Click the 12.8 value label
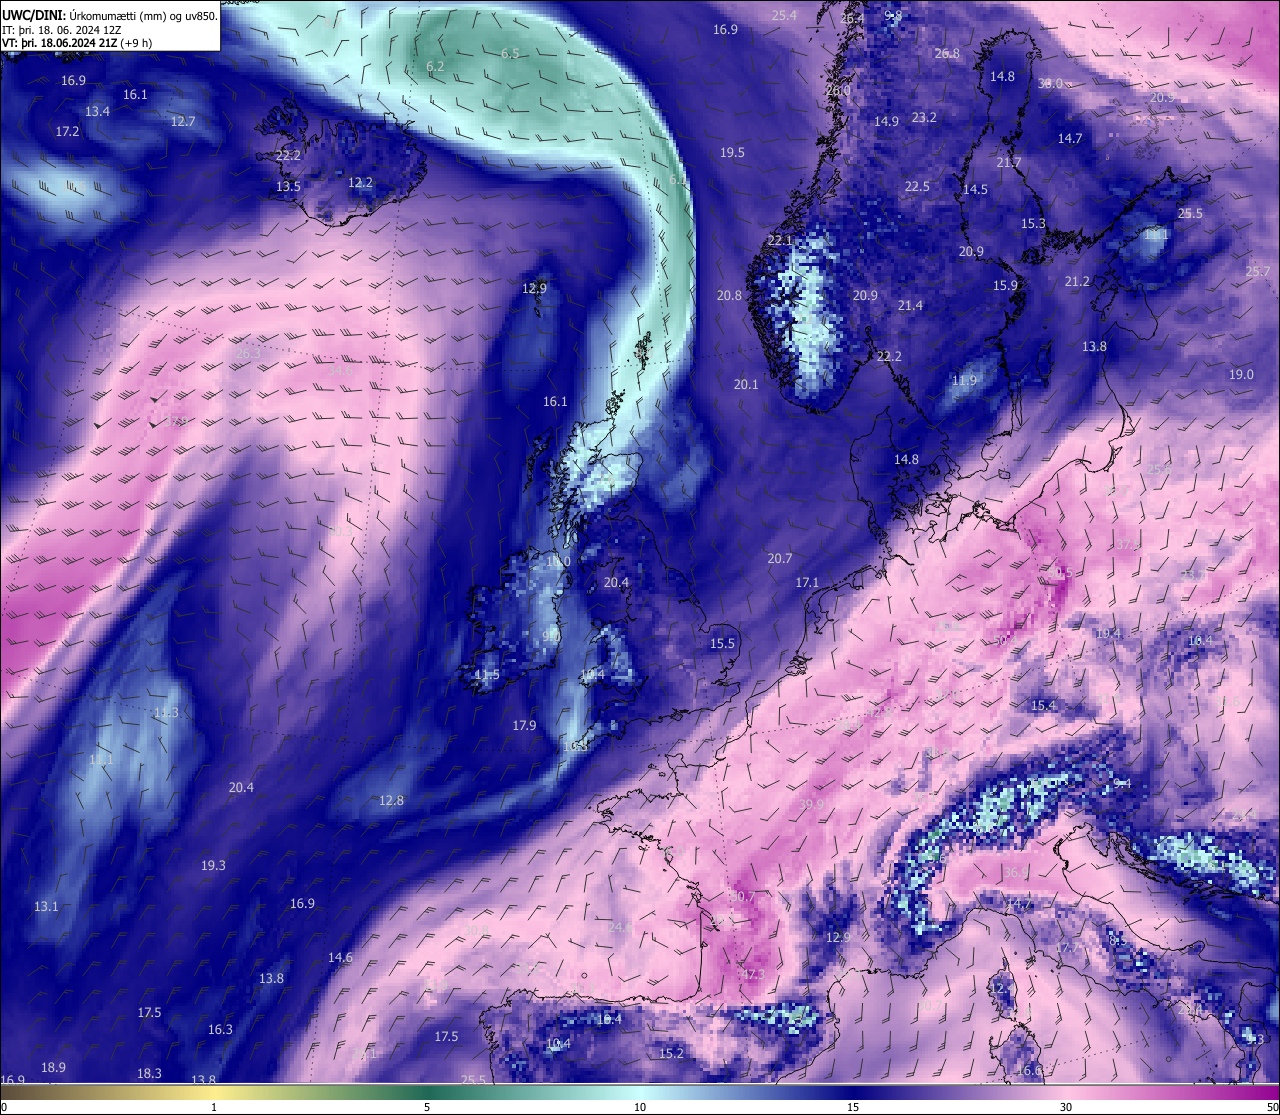1280x1115 pixels. (x=391, y=801)
